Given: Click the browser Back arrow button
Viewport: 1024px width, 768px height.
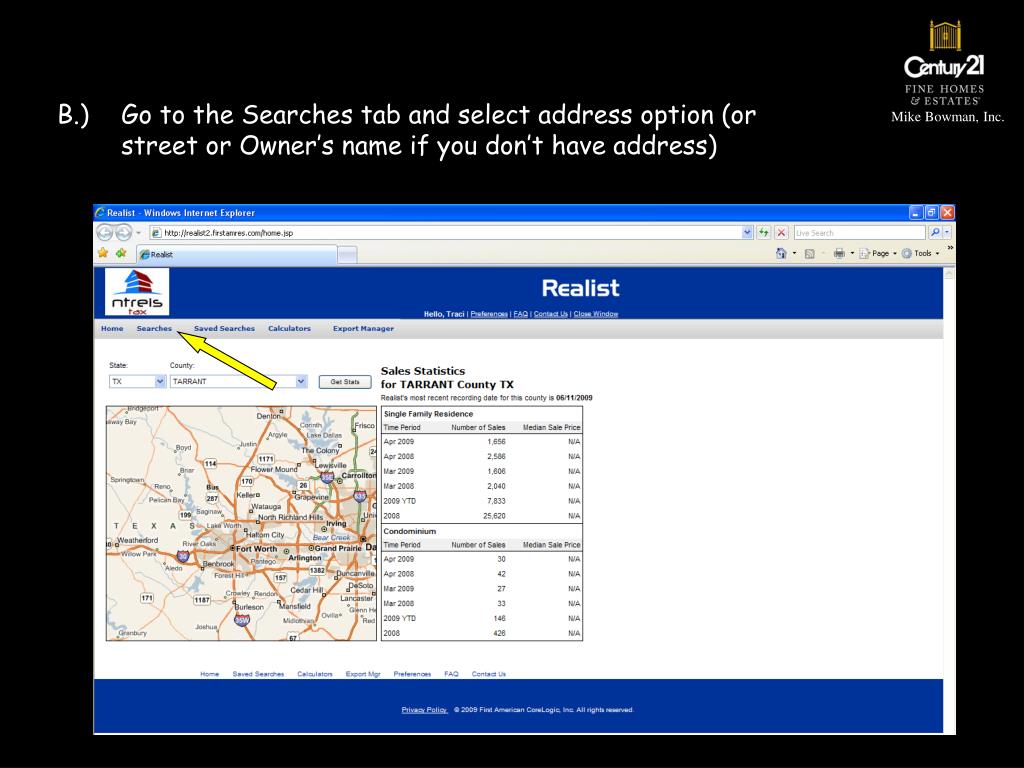Looking at the screenshot, I should click(x=104, y=232).
